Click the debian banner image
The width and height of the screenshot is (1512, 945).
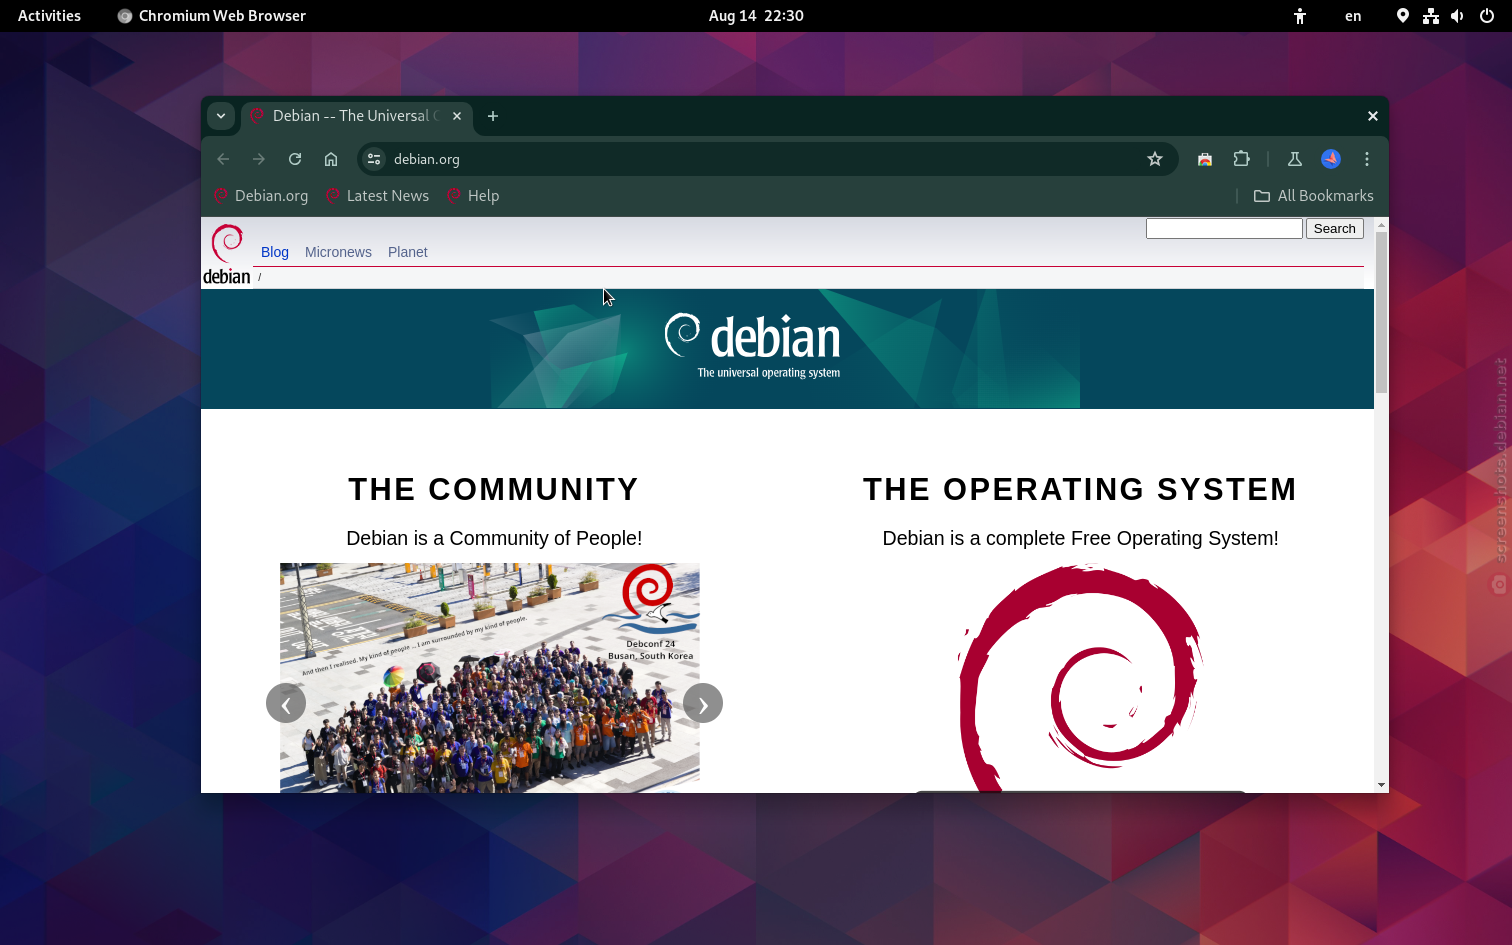tap(786, 349)
